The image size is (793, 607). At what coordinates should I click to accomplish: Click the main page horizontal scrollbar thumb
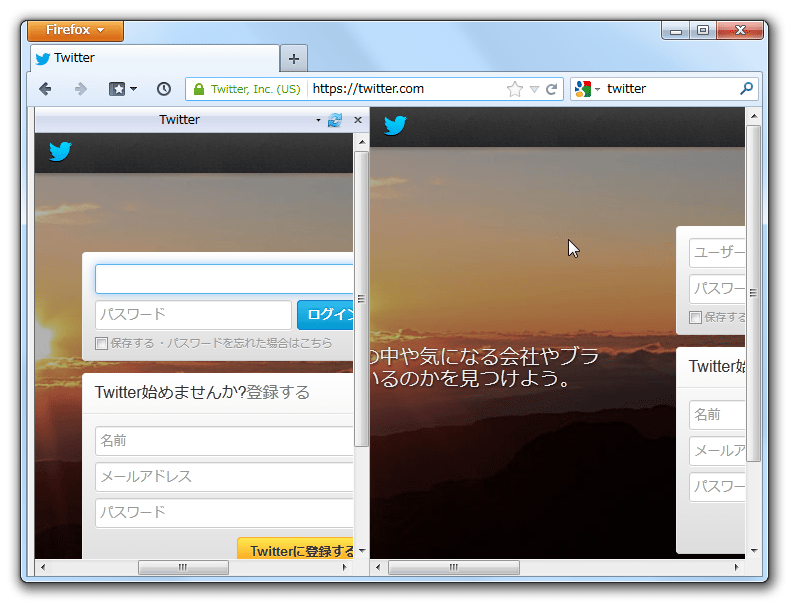tap(454, 568)
